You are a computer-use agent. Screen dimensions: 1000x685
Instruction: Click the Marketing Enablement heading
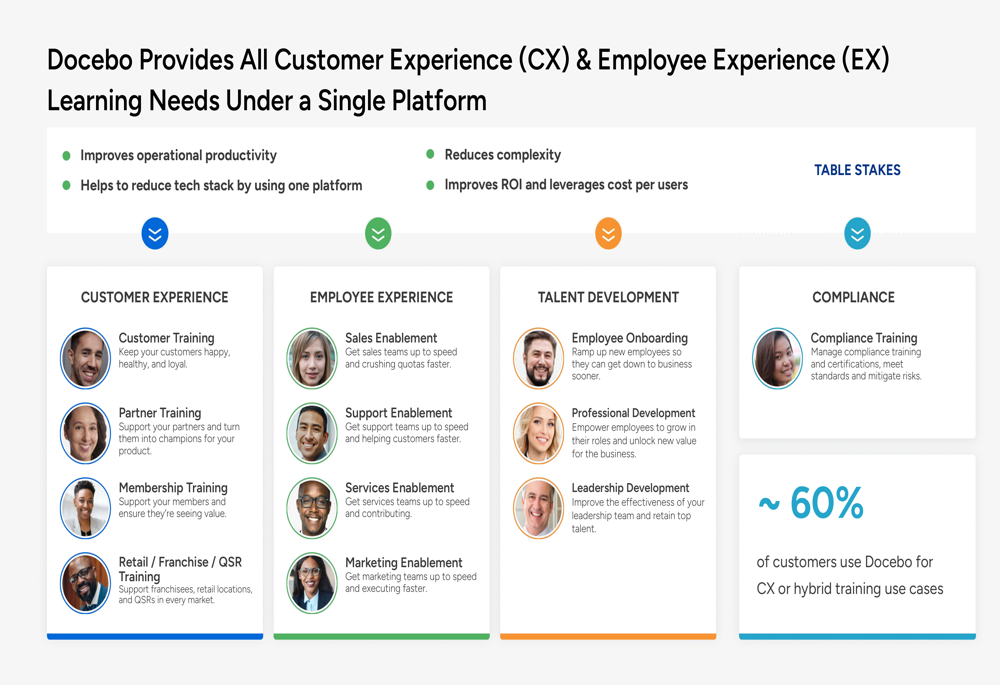pos(404,563)
